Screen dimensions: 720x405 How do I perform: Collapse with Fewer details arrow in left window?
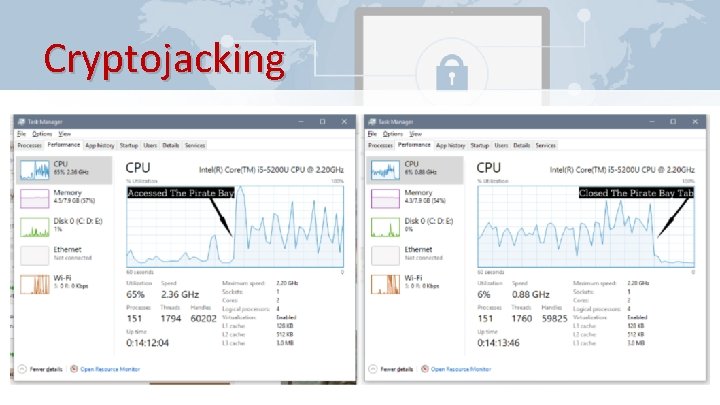(x=22, y=369)
